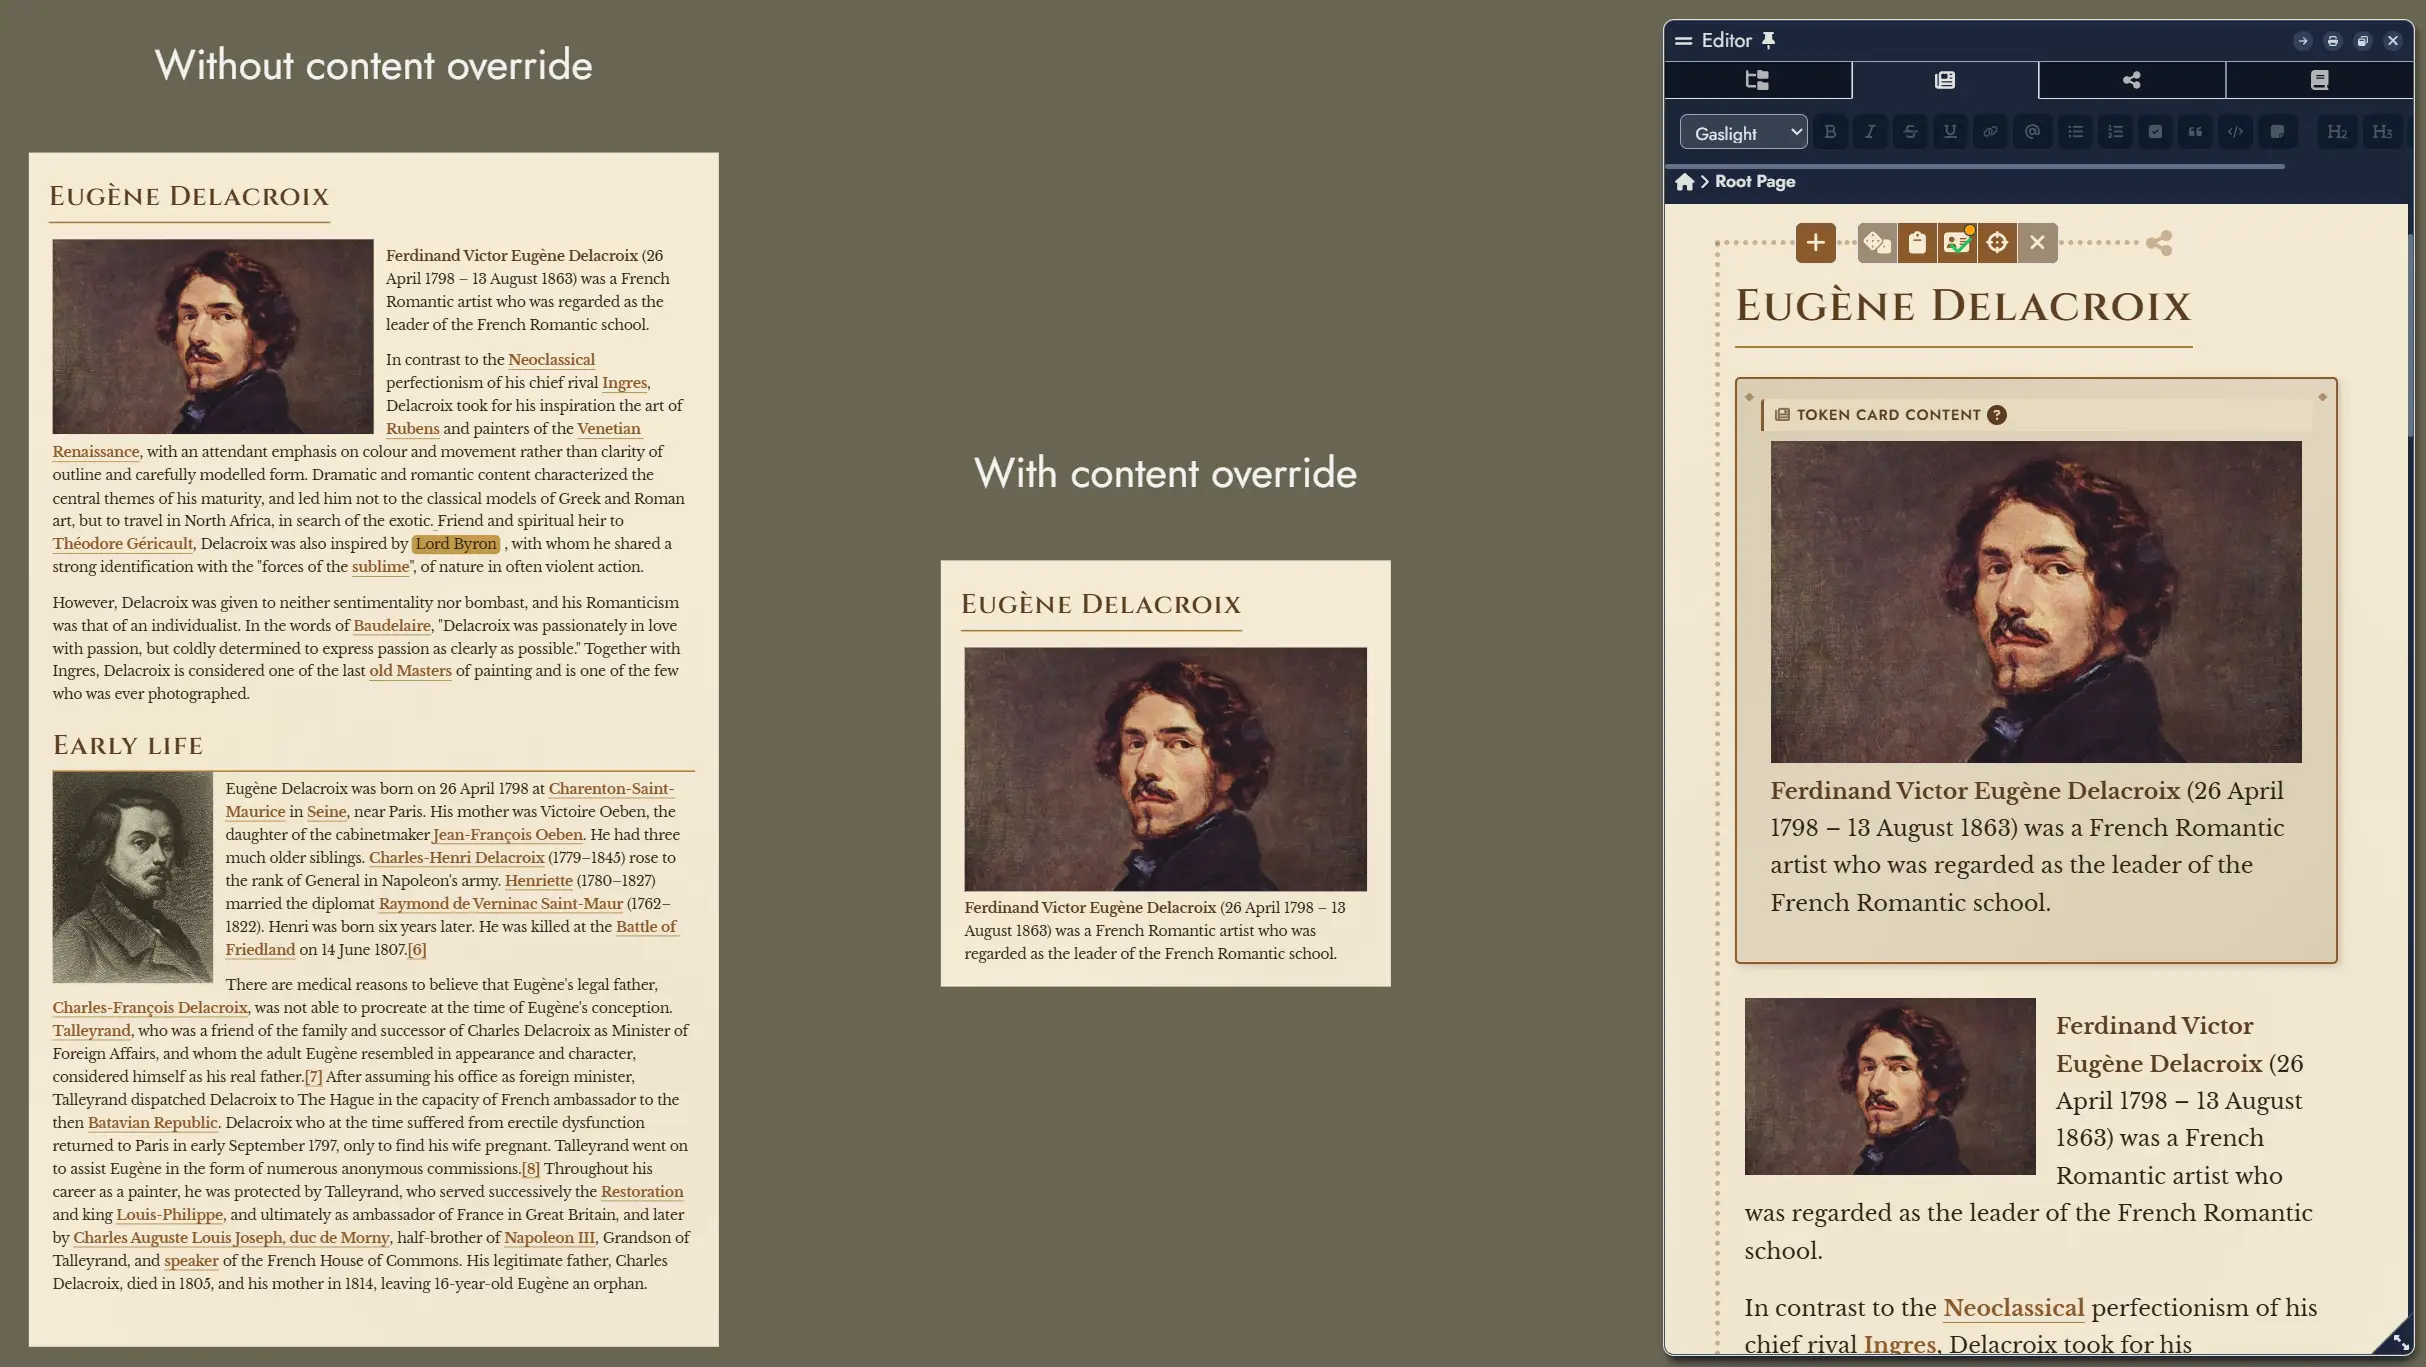This screenshot has height=1367, width=2426.
Task: Toggle the numbered list formatting
Action: click(2115, 131)
